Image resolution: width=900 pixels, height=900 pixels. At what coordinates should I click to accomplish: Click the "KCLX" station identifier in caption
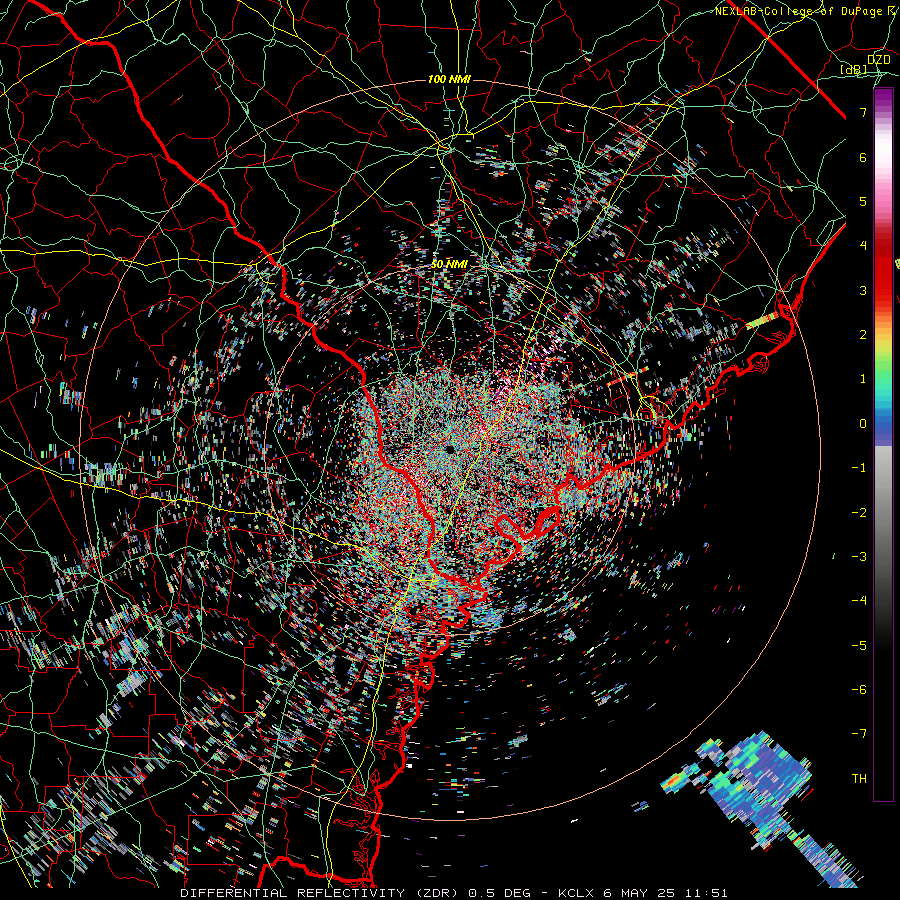(x=576, y=893)
